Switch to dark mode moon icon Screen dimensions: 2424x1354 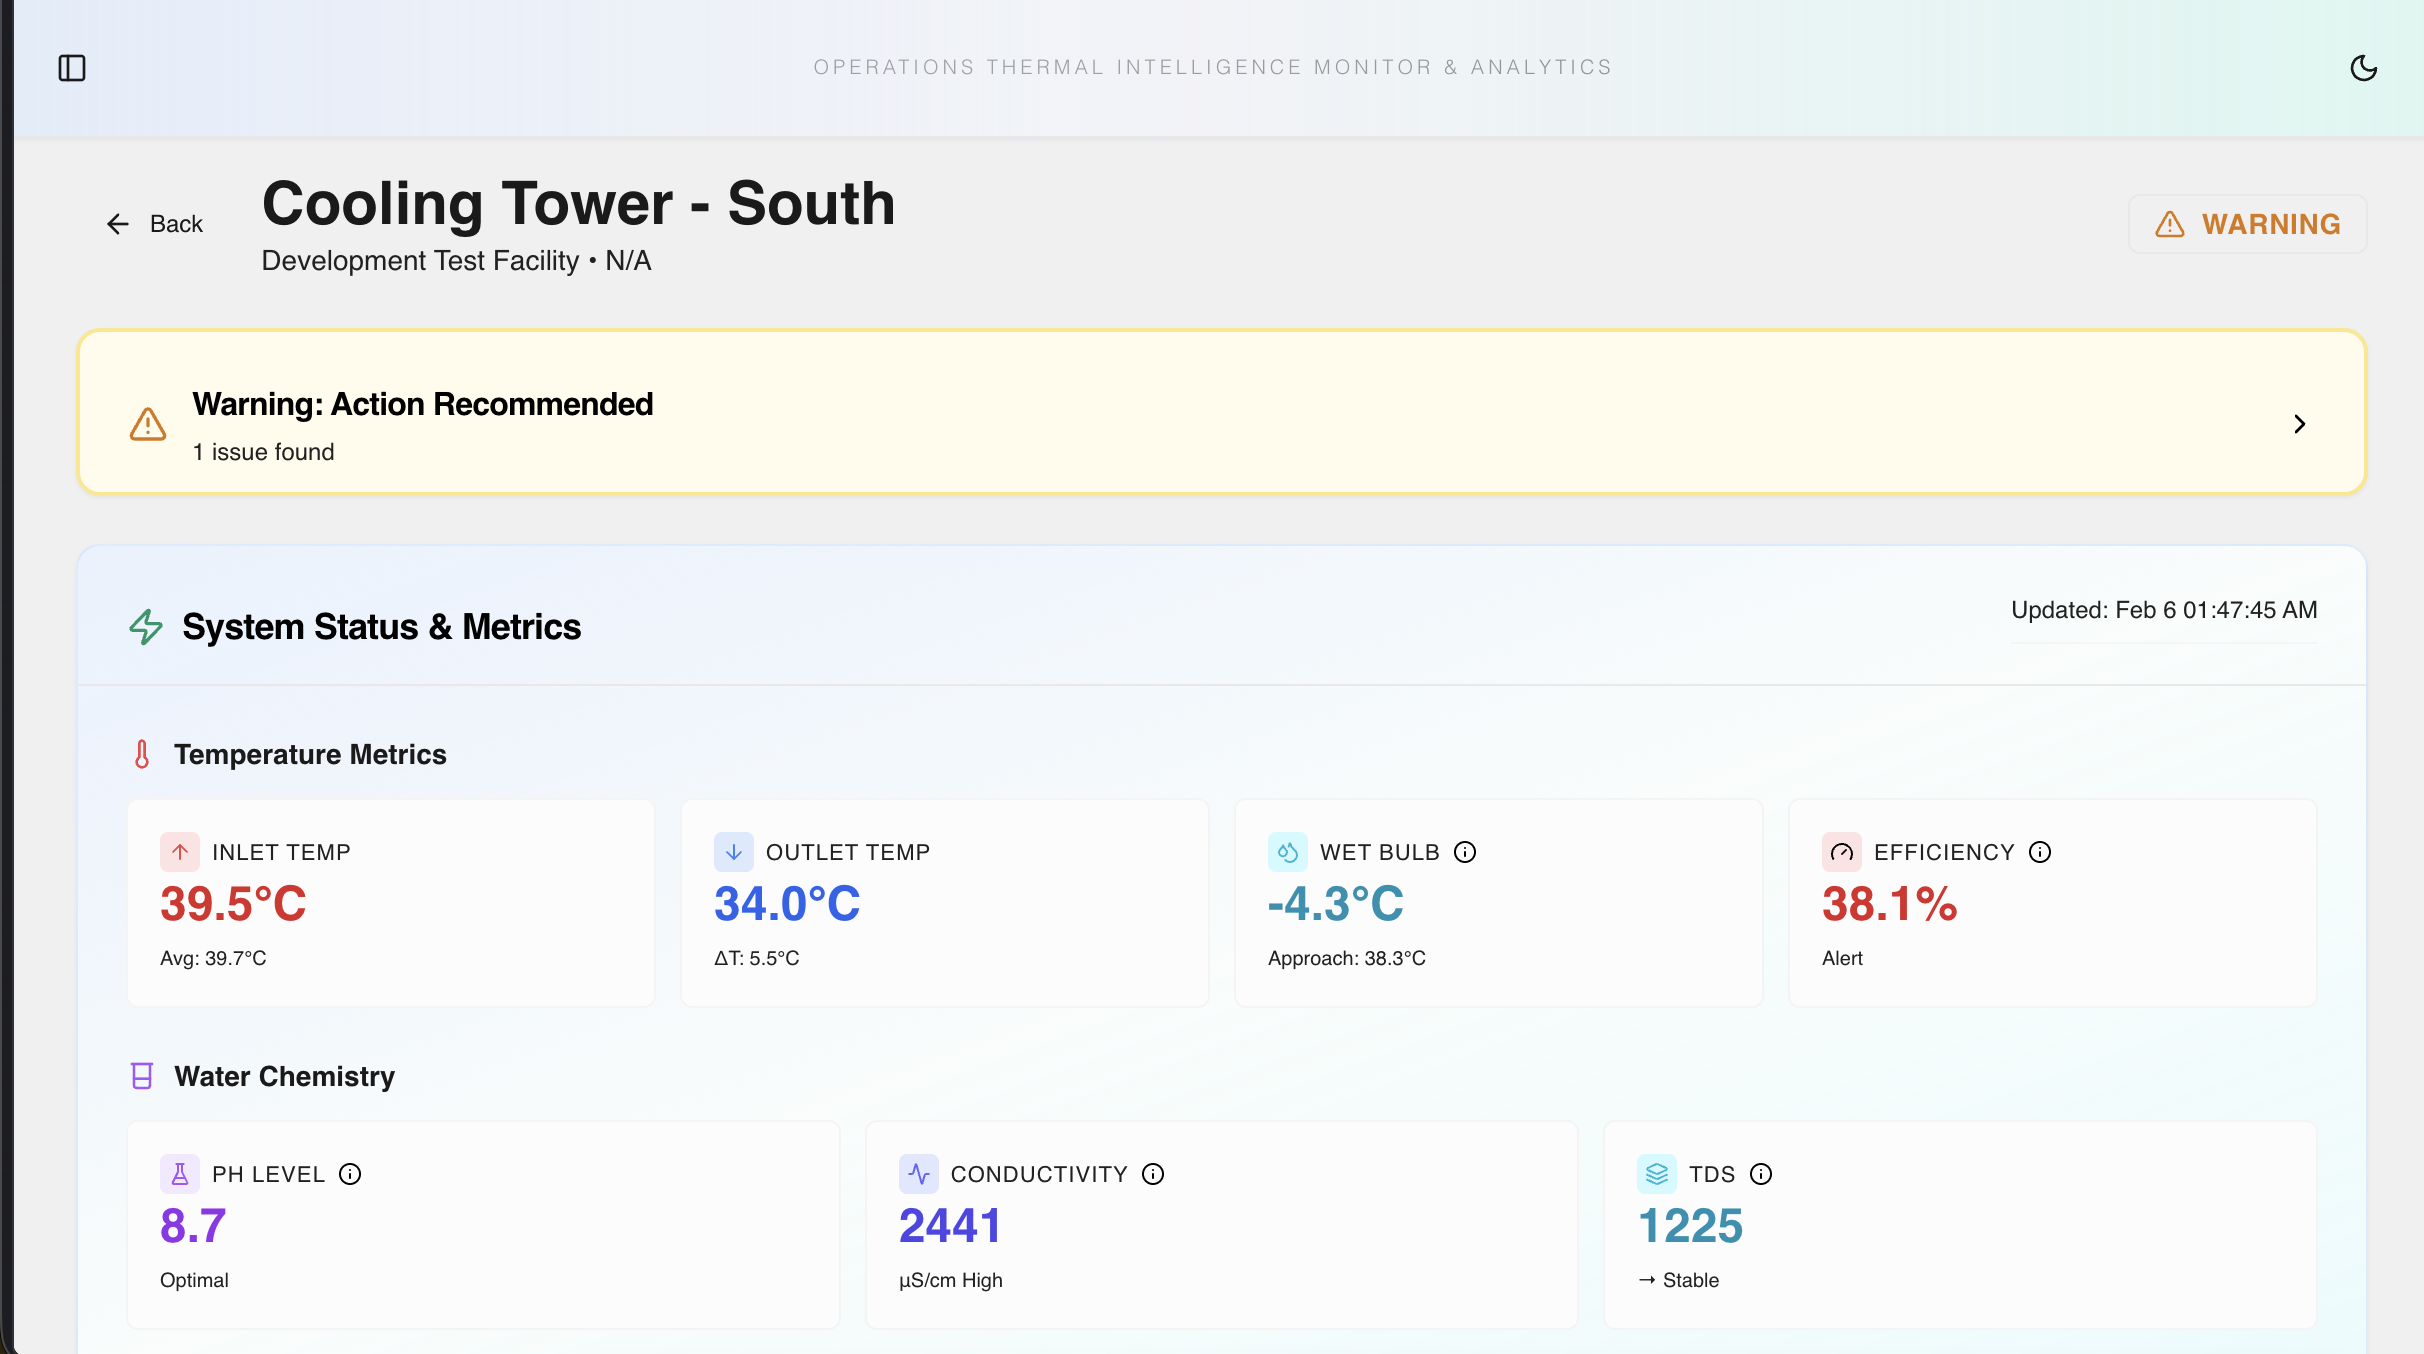point(2363,68)
